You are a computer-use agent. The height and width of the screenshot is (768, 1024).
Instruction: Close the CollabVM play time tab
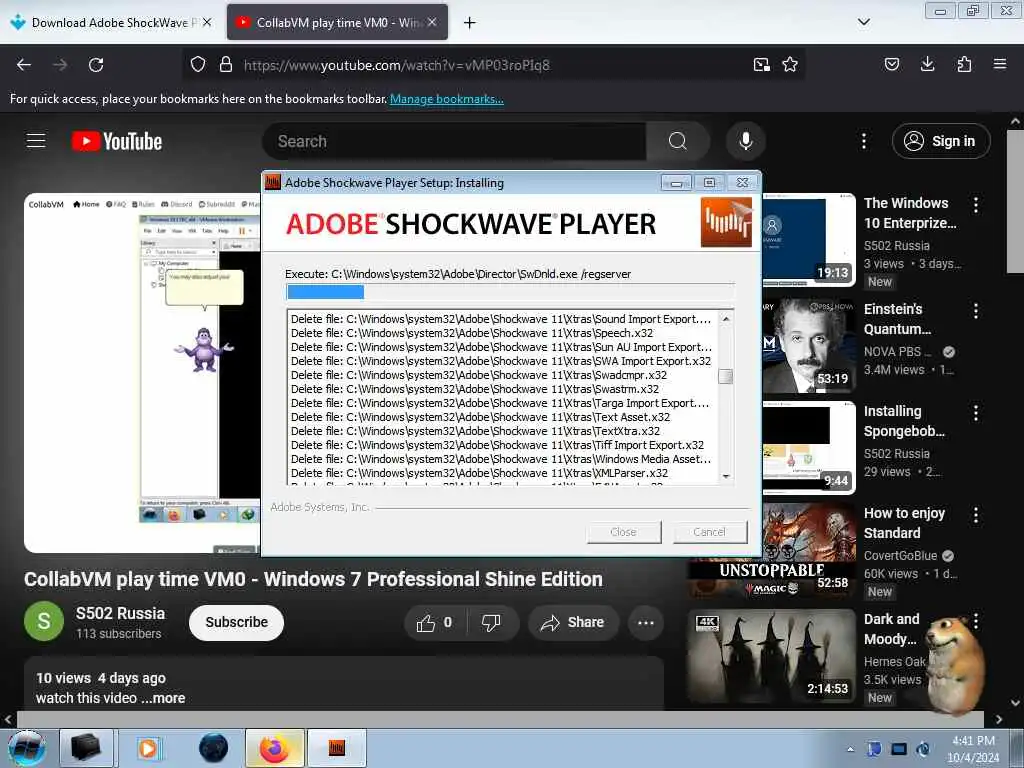coord(432,22)
